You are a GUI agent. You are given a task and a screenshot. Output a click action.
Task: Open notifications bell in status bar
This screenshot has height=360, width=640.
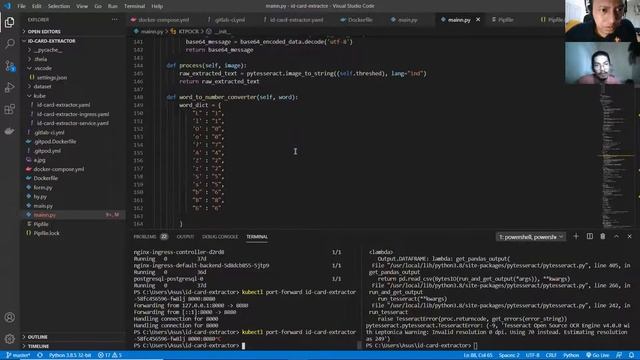(631, 355)
